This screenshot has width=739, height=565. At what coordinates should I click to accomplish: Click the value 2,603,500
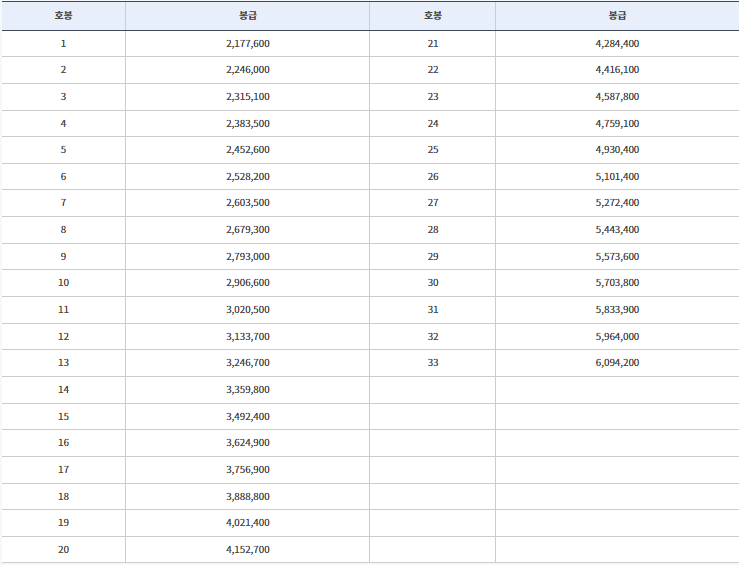248,203
